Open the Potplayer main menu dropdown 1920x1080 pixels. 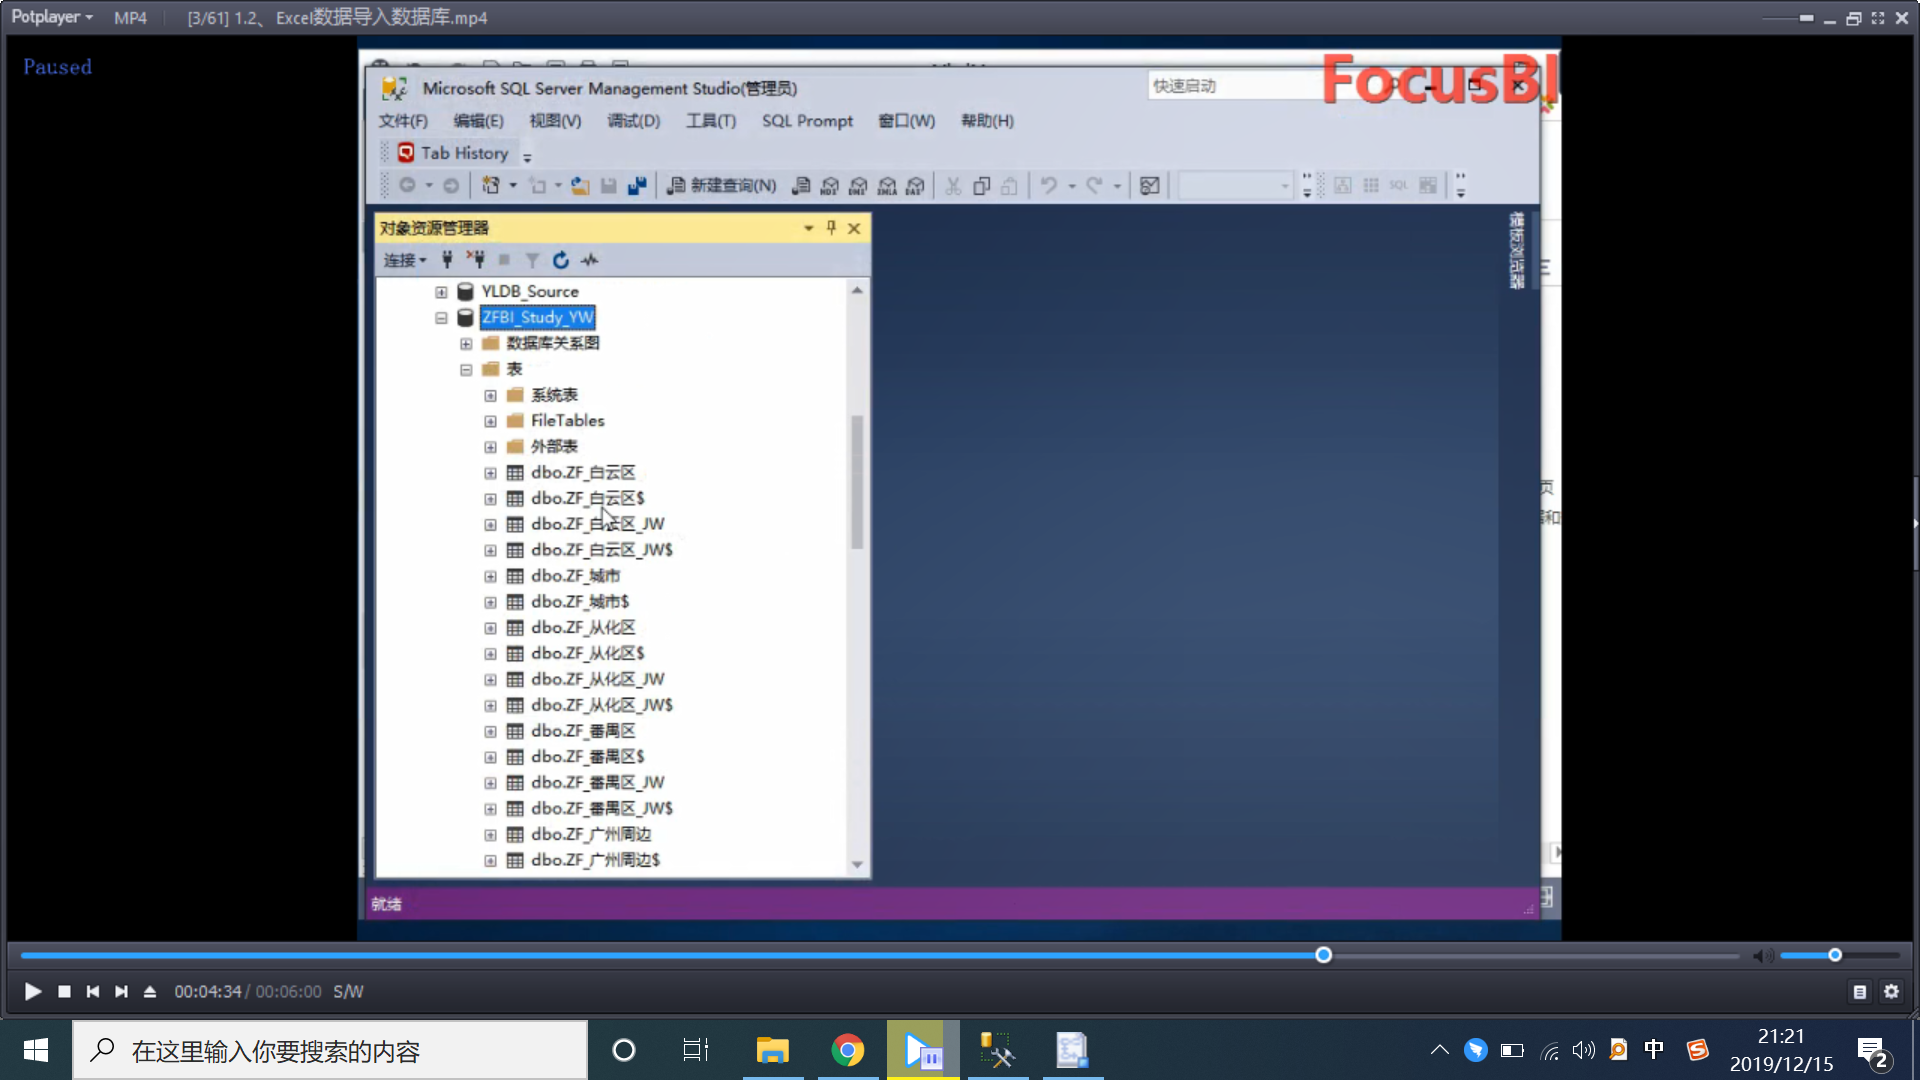pos(52,17)
